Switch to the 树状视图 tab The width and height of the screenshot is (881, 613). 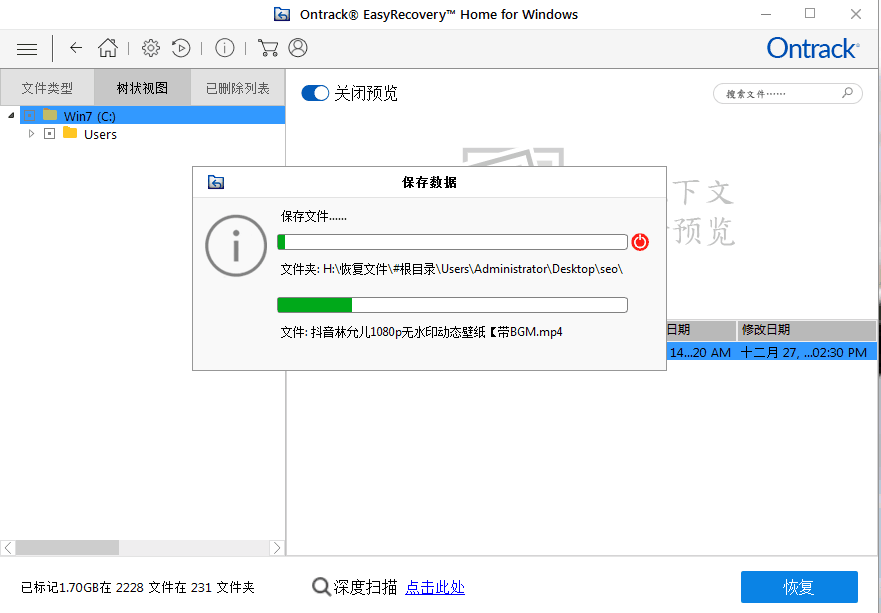click(142, 88)
